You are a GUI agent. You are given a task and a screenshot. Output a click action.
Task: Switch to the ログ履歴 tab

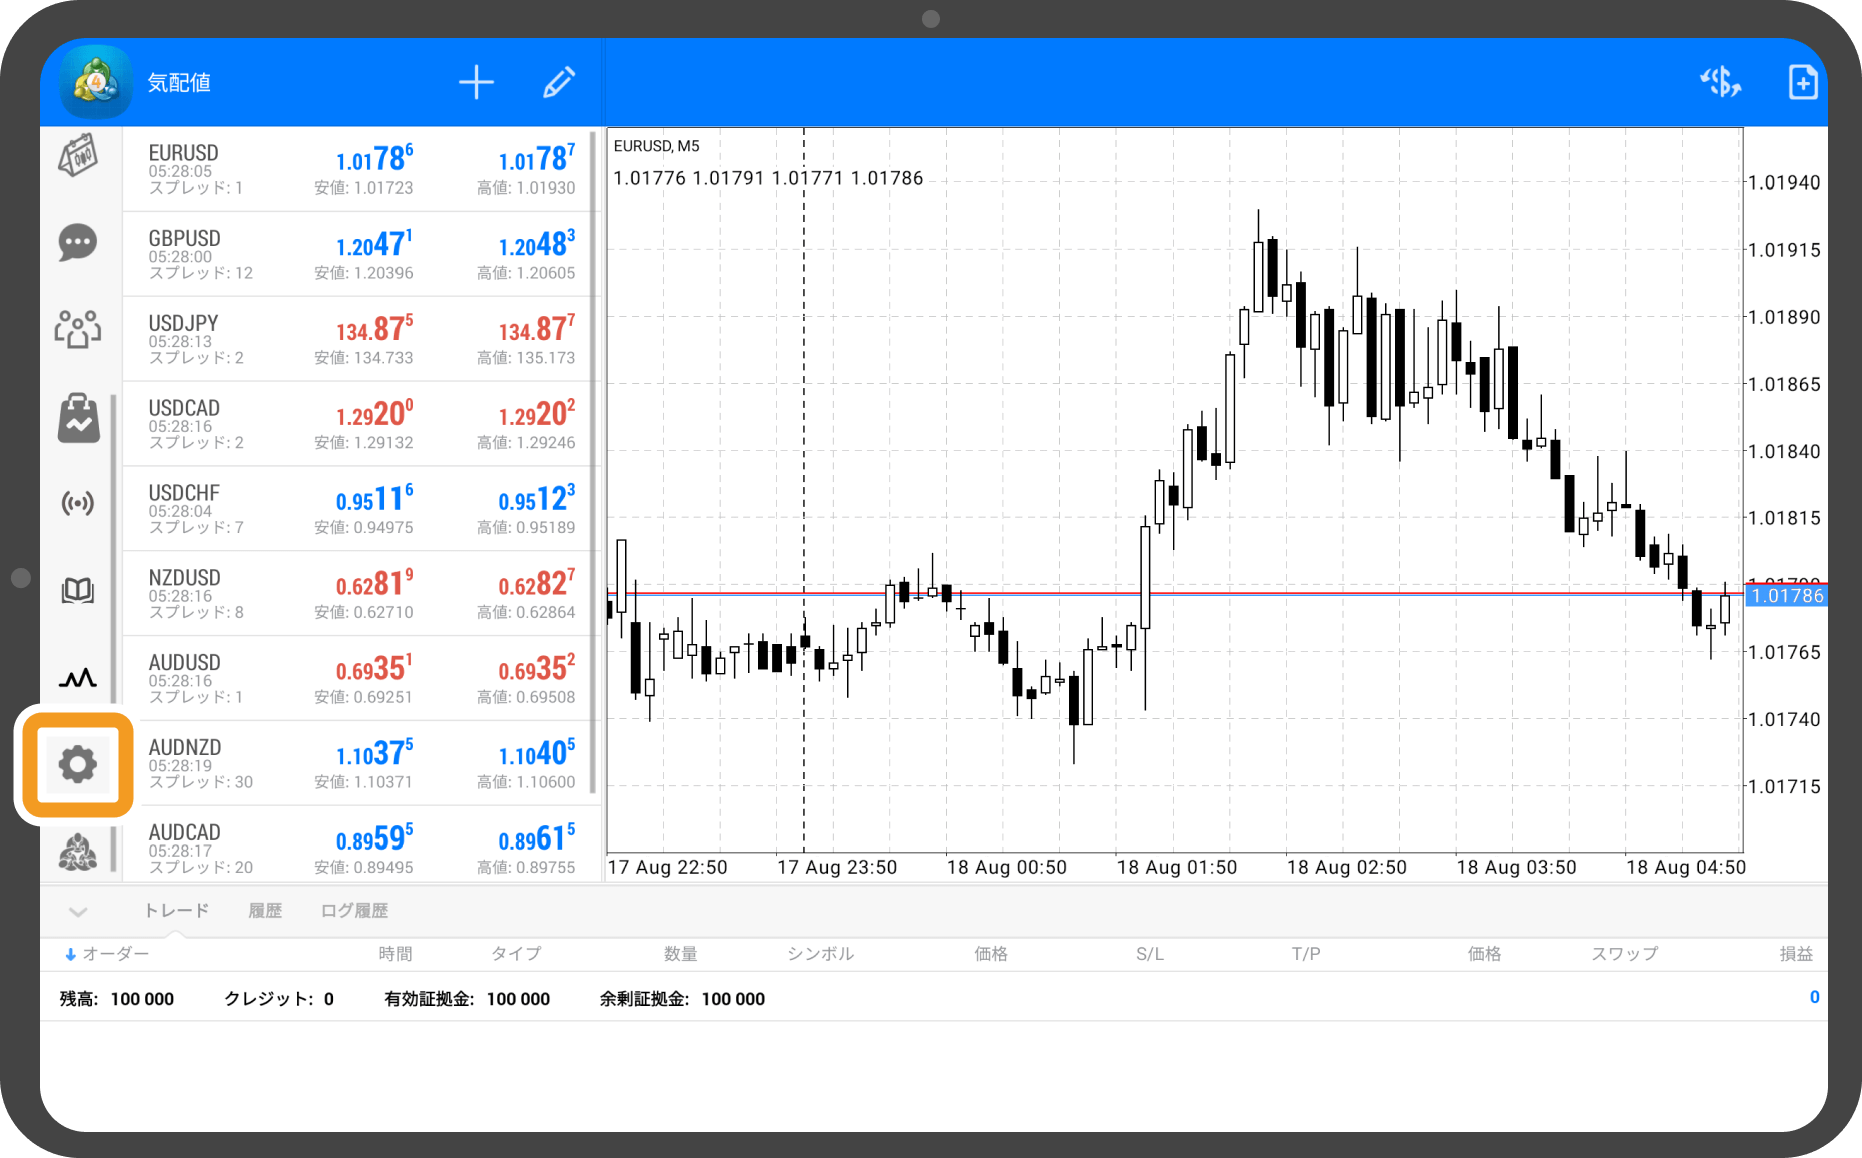354,910
